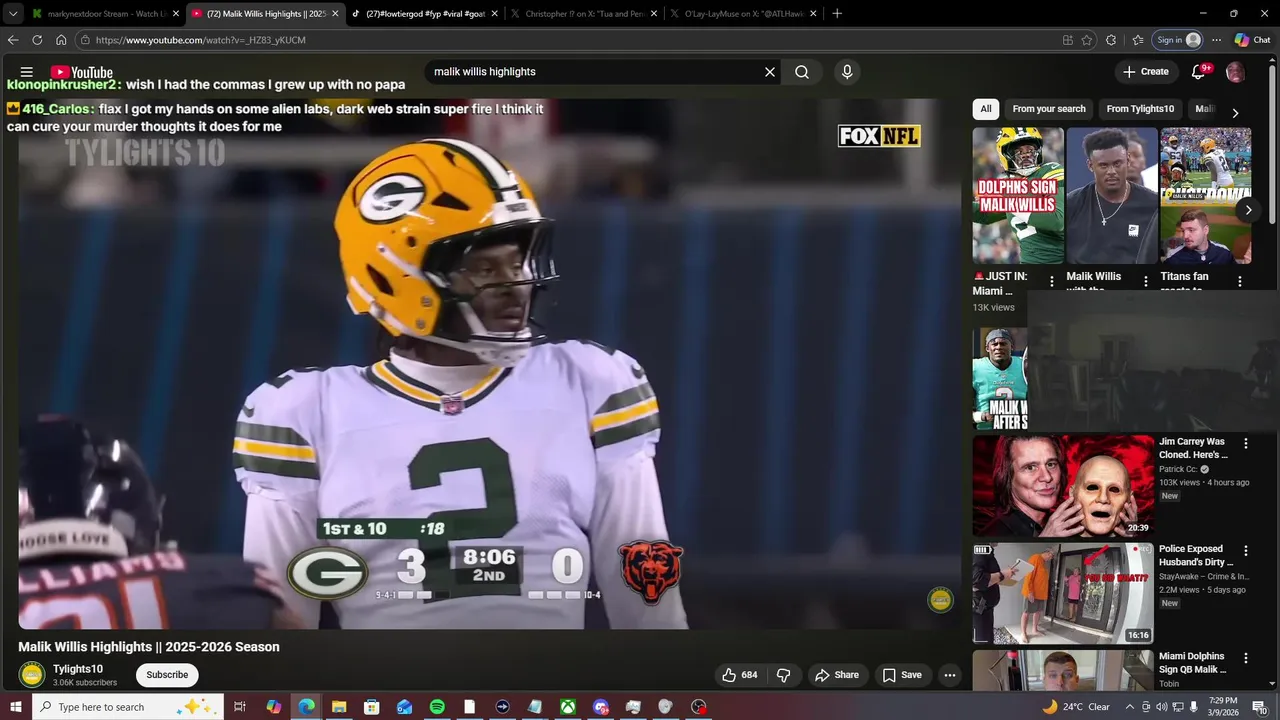Image resolution: width=1280 pixels, height=720 pixels.
Task: Click Tylights10 watermark in player corner
Action: (x=940, y=599)
